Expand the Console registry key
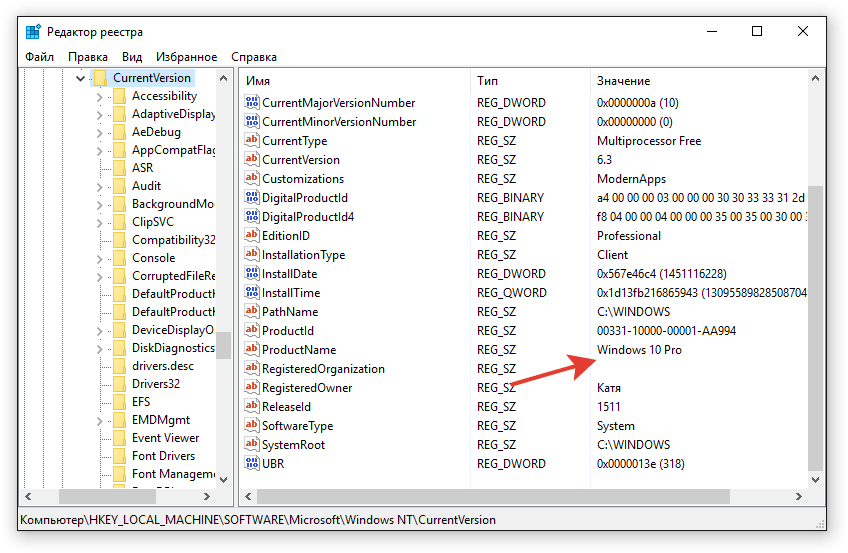This screenshot has height=553, width=848. pos(99,258)
